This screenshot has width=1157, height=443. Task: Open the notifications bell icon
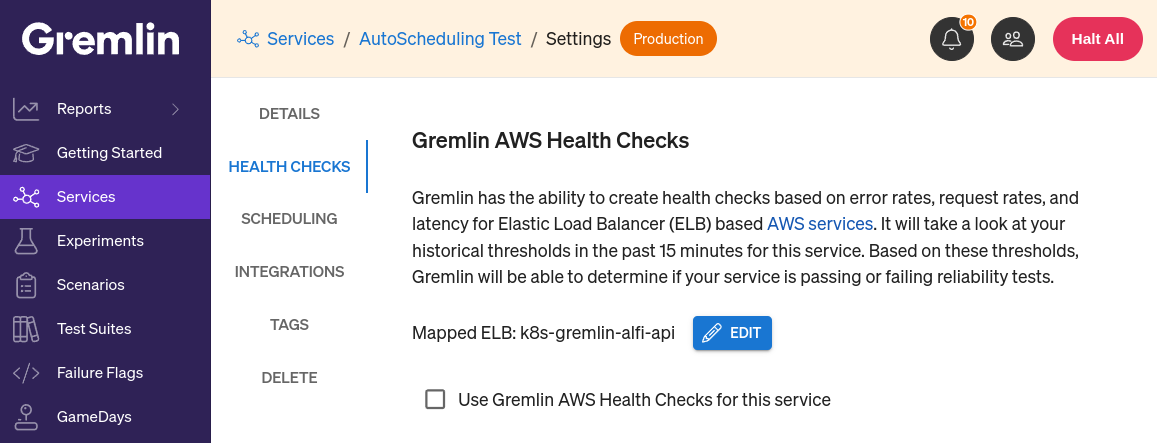(951, 39)
